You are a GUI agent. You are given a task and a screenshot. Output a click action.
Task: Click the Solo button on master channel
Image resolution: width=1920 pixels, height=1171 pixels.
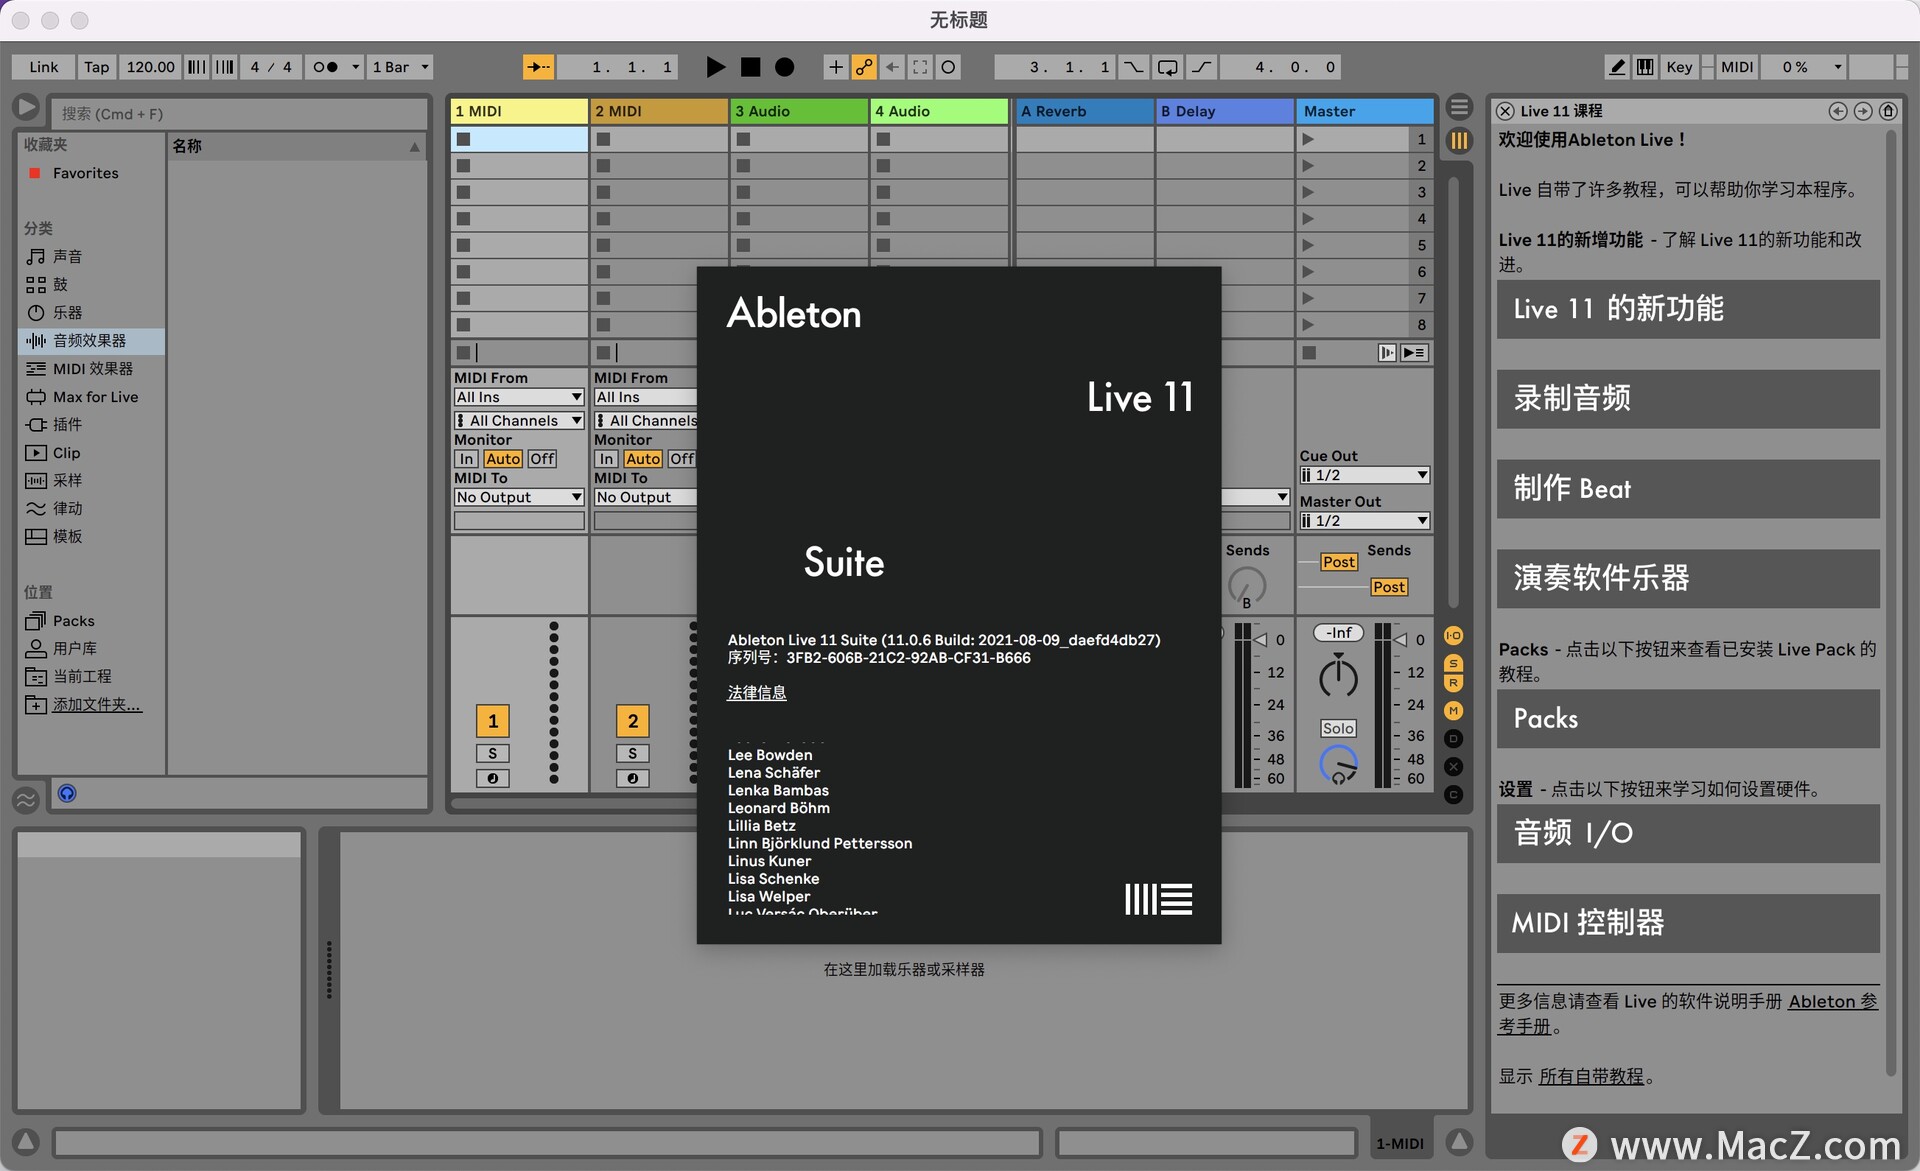(1336, 727)
